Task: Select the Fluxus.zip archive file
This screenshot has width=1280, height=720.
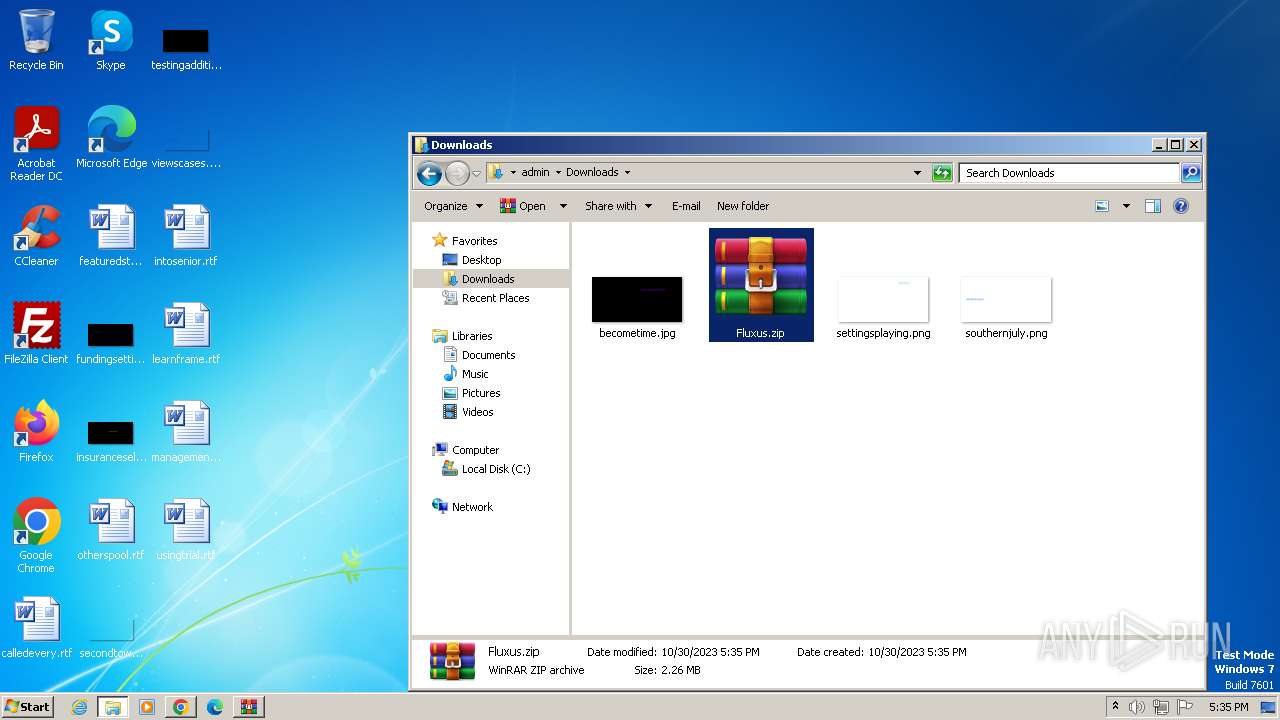Action: coord(761,285)
